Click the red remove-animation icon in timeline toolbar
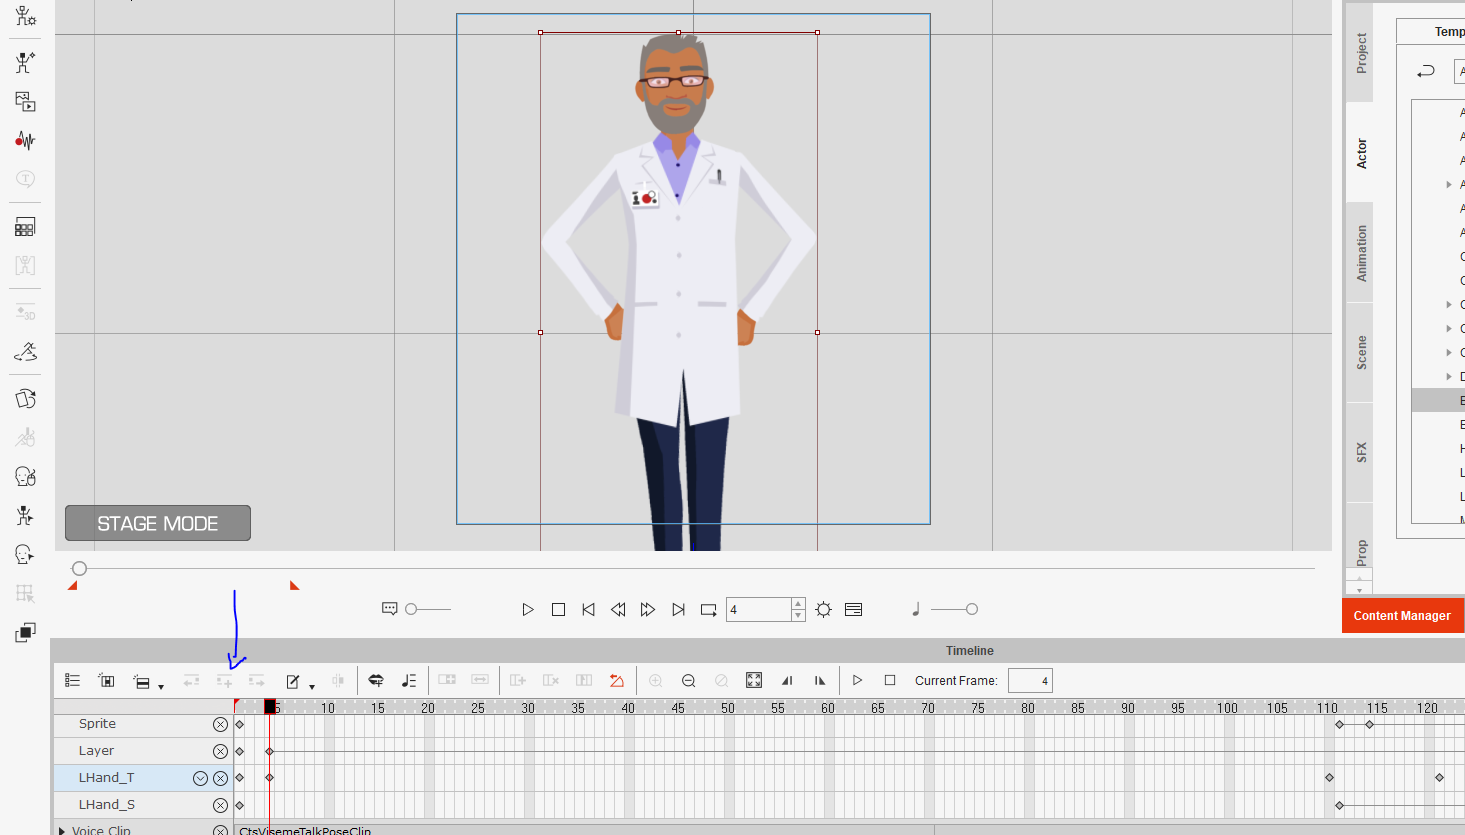This screenshot has height=835, width=1465. click(x=617, y=680)
